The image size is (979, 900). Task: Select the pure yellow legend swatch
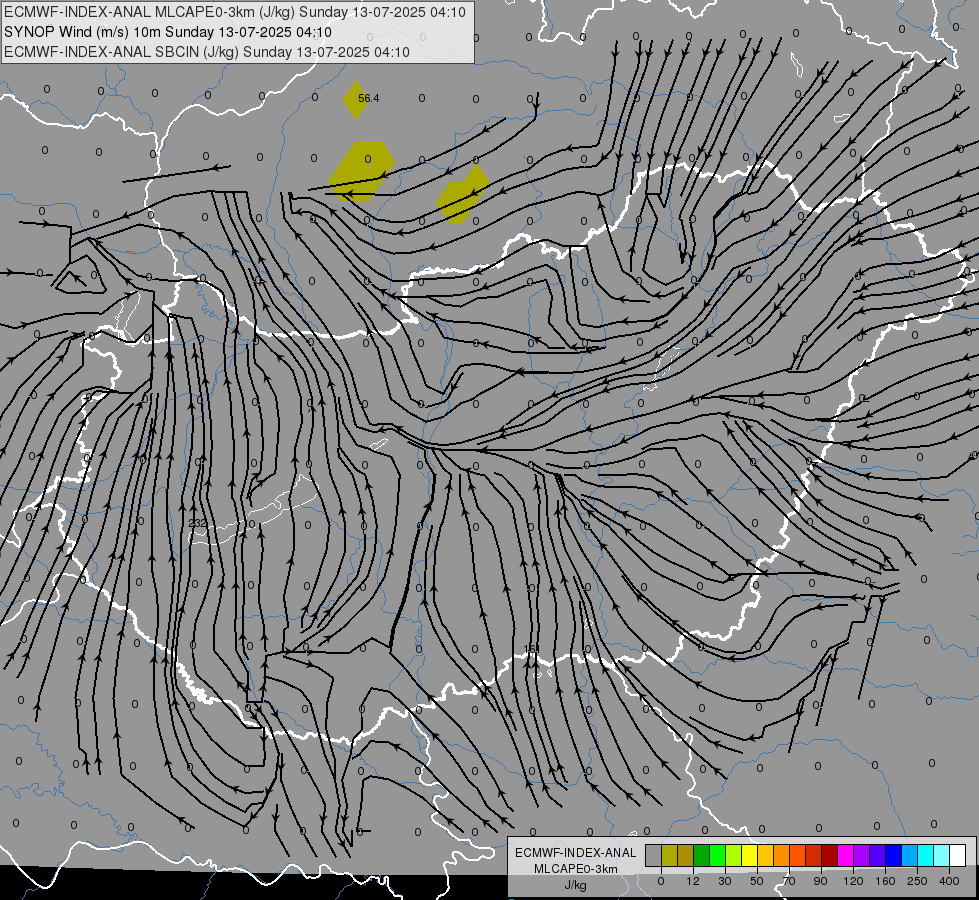pos(749,855)
